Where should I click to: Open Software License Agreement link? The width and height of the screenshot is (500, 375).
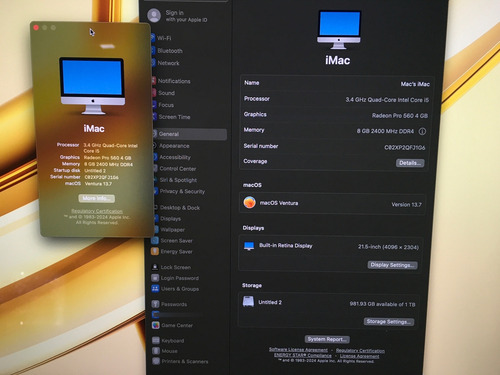pos(298,350)
